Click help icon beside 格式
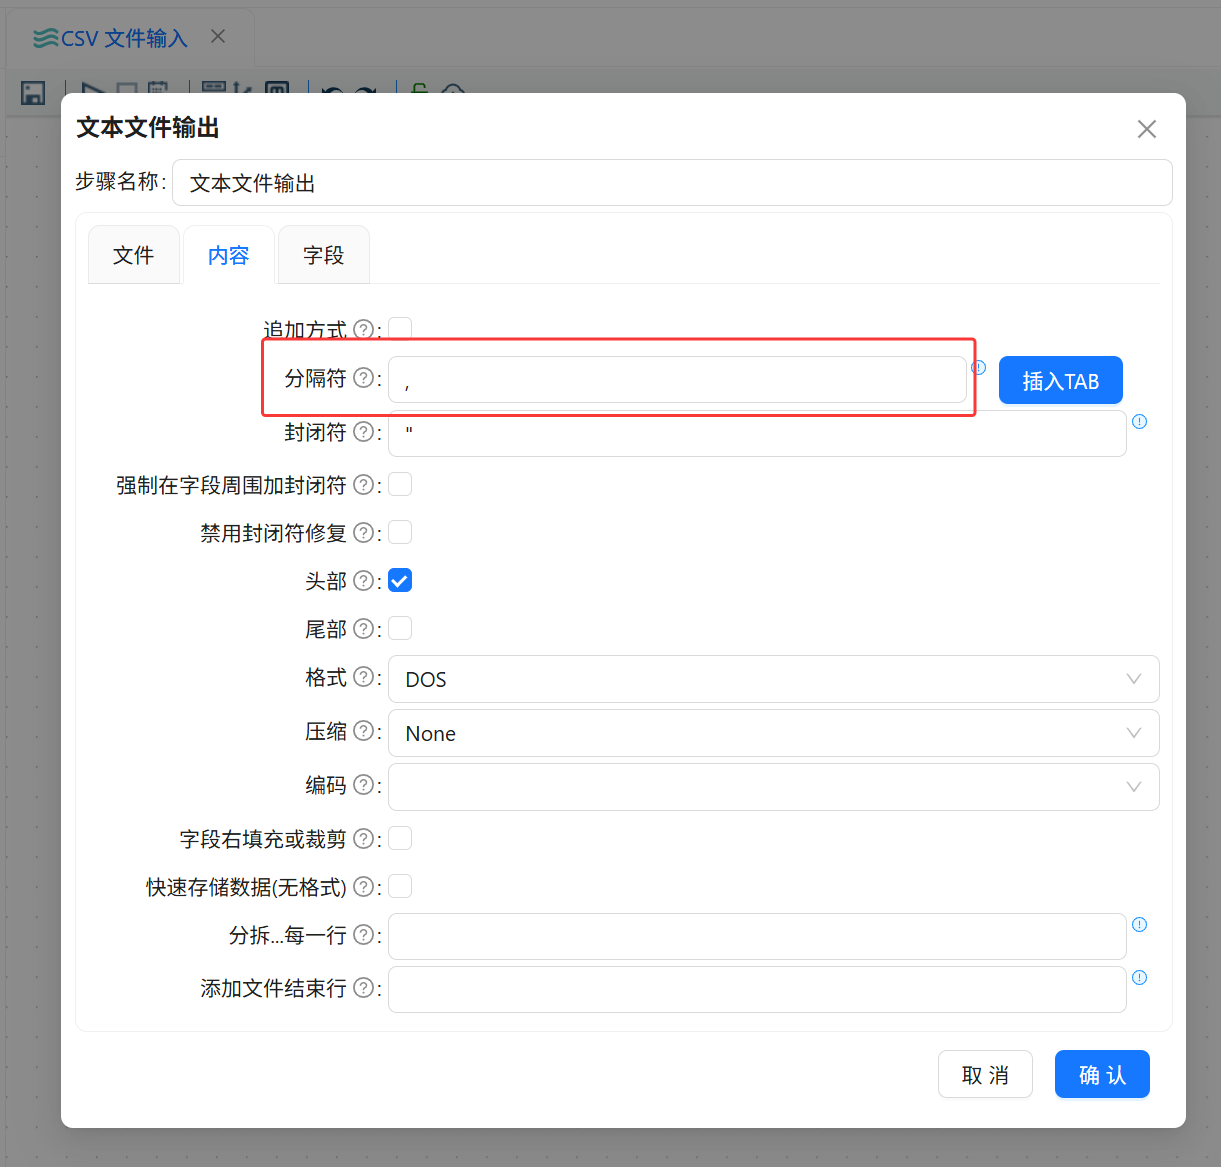 [364, 677]
